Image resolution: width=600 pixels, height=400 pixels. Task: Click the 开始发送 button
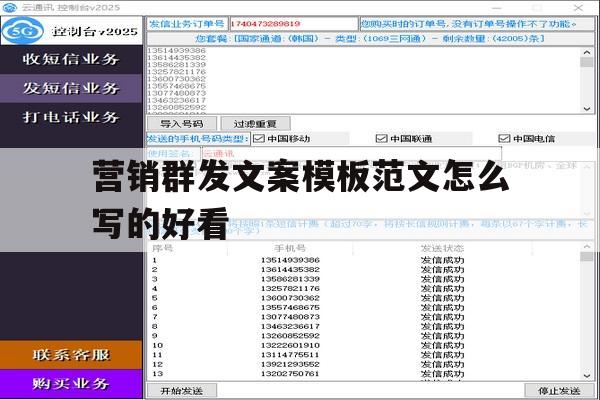pos(182,391)
